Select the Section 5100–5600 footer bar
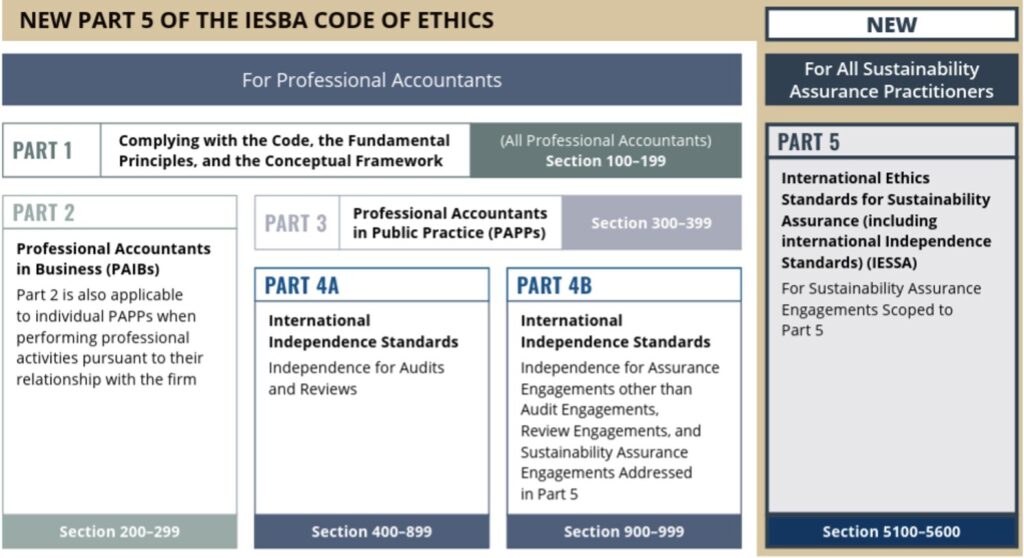This screenshot has width=1024, height=558. click(891, 531)
